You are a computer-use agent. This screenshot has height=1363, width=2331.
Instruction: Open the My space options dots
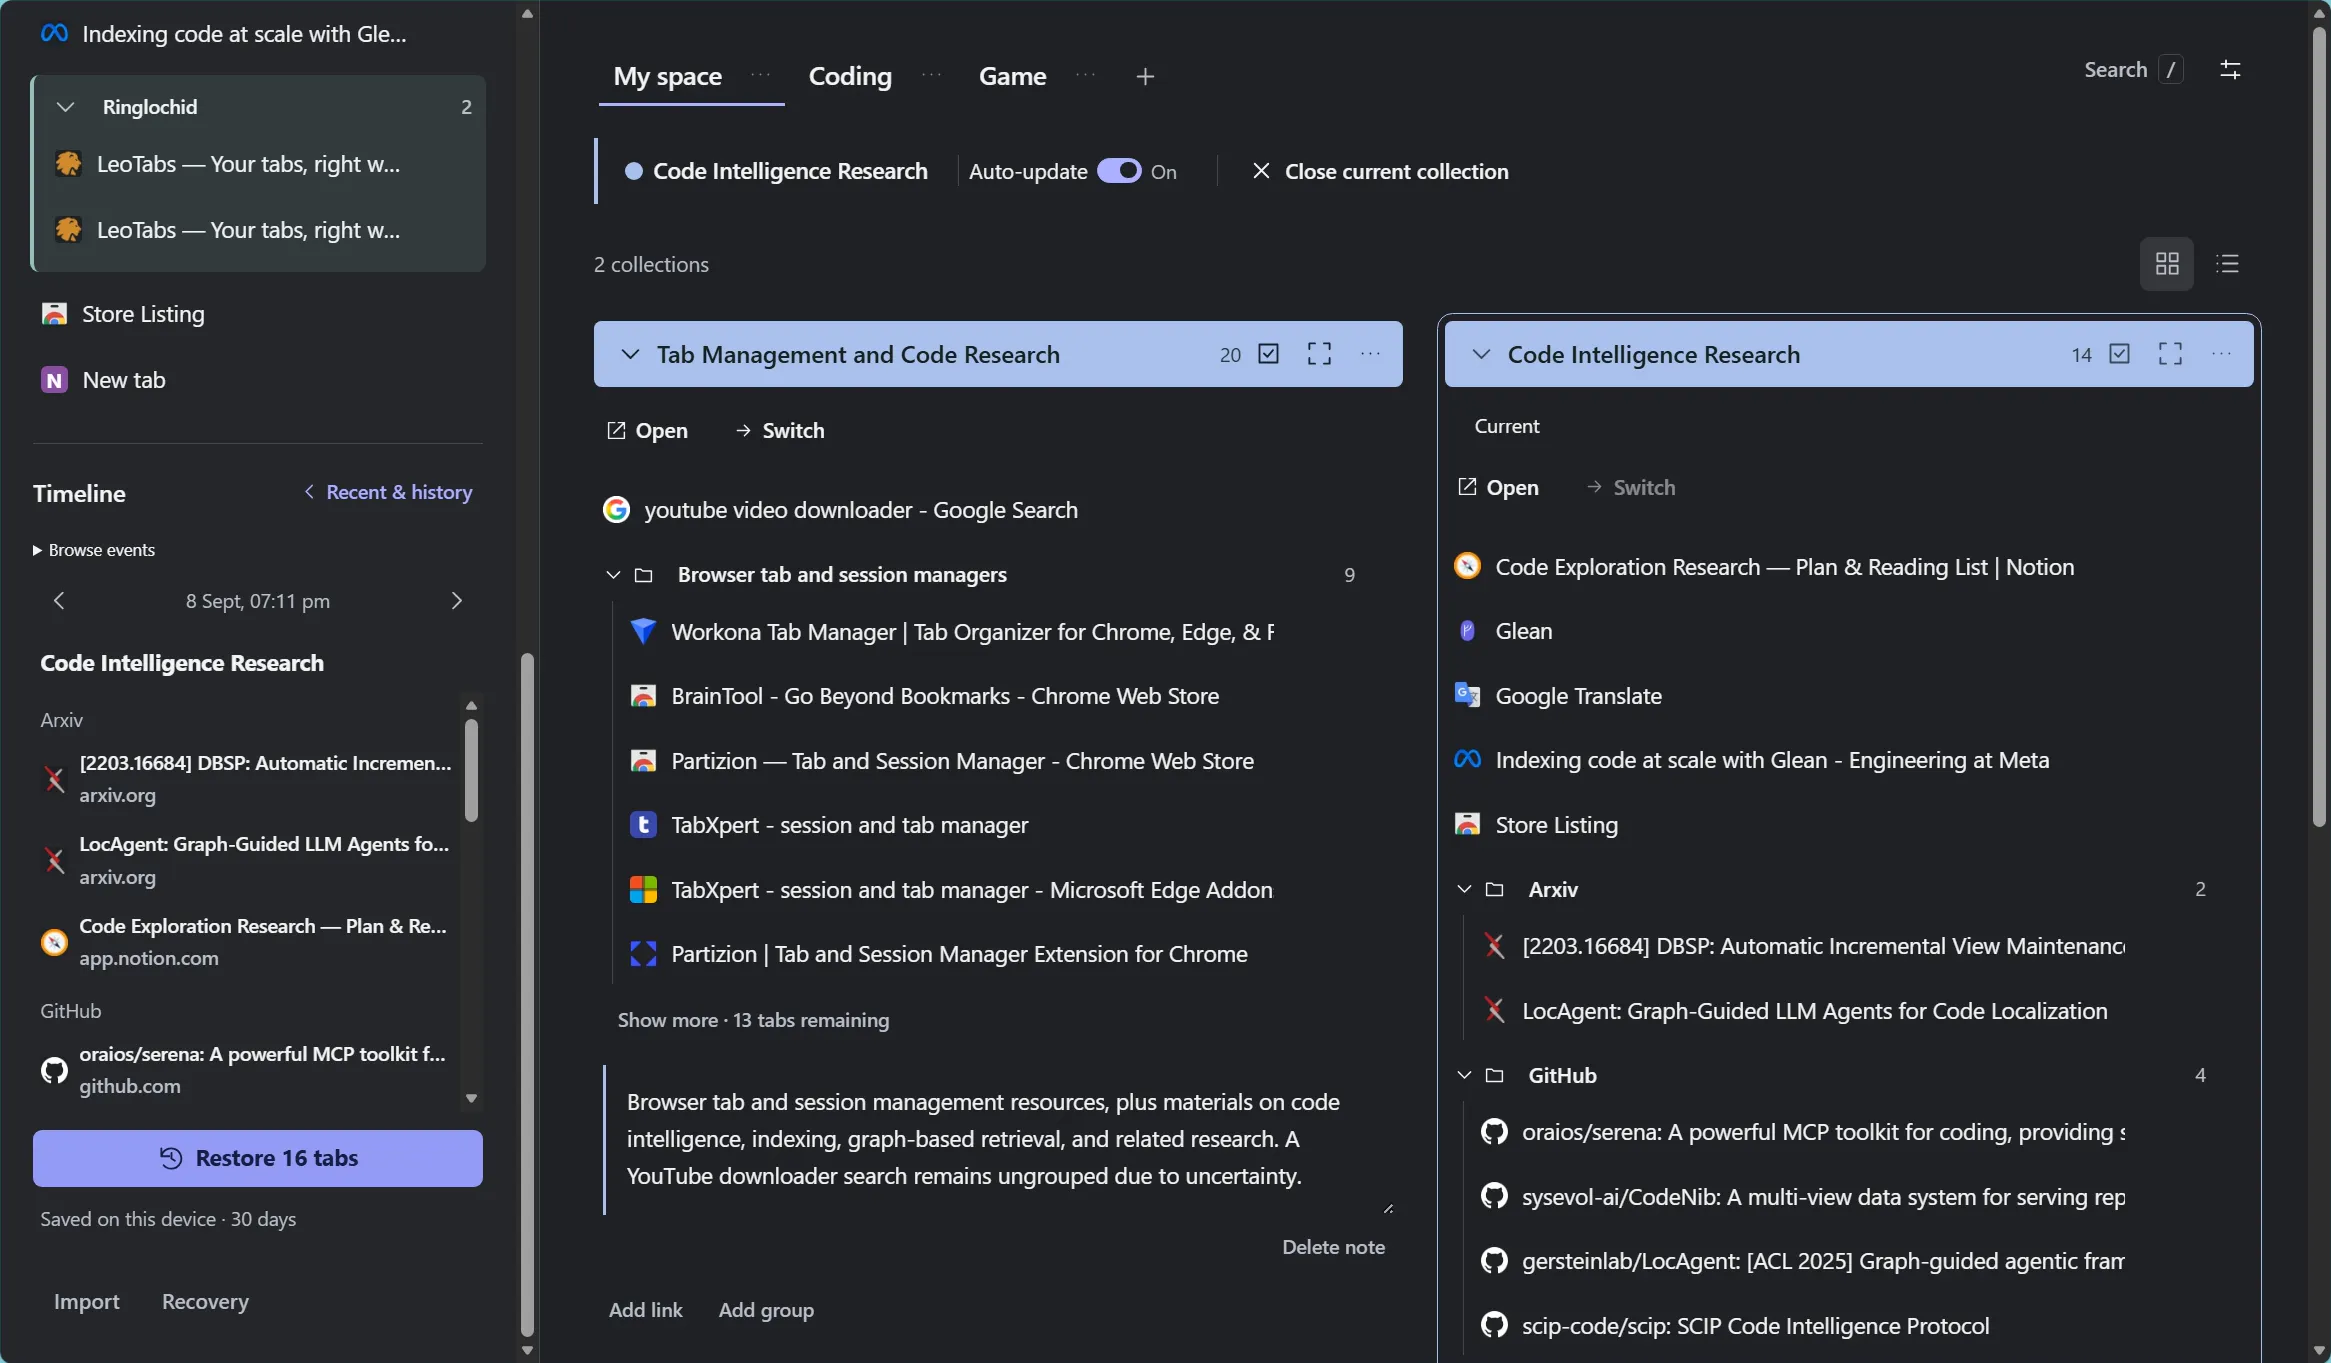tap(760, 75)
